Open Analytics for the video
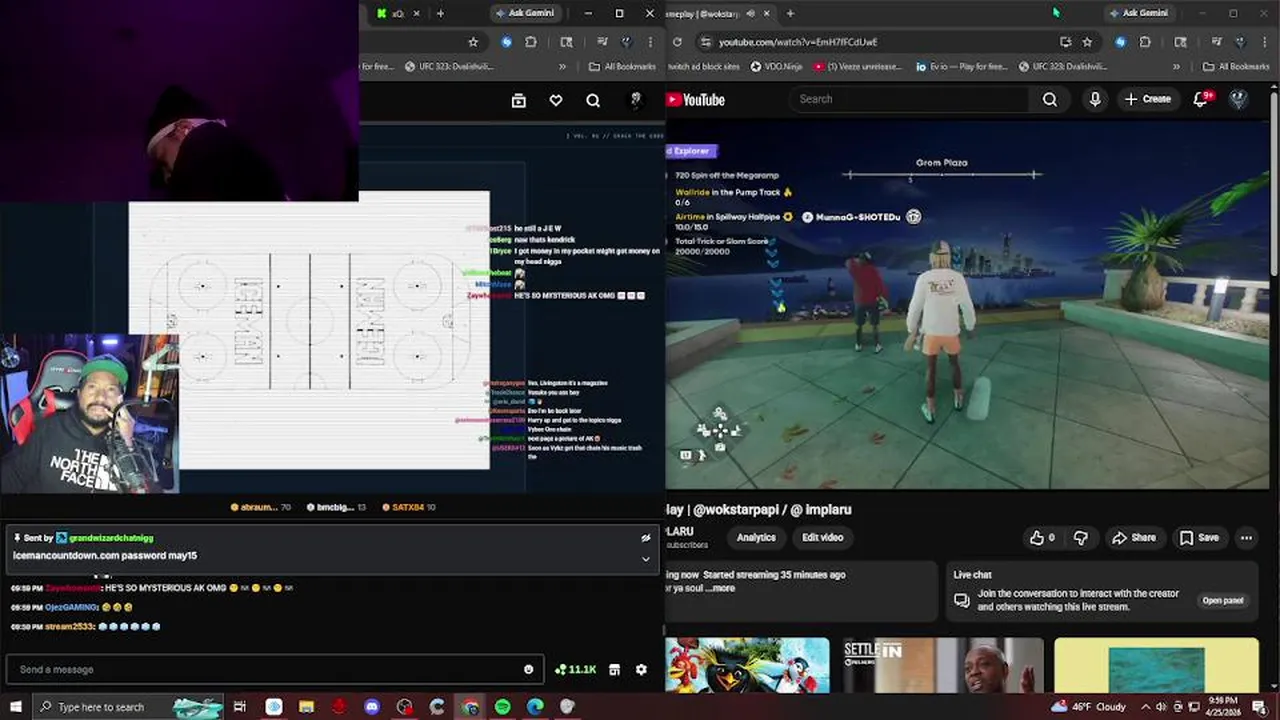 click(756, 538)
